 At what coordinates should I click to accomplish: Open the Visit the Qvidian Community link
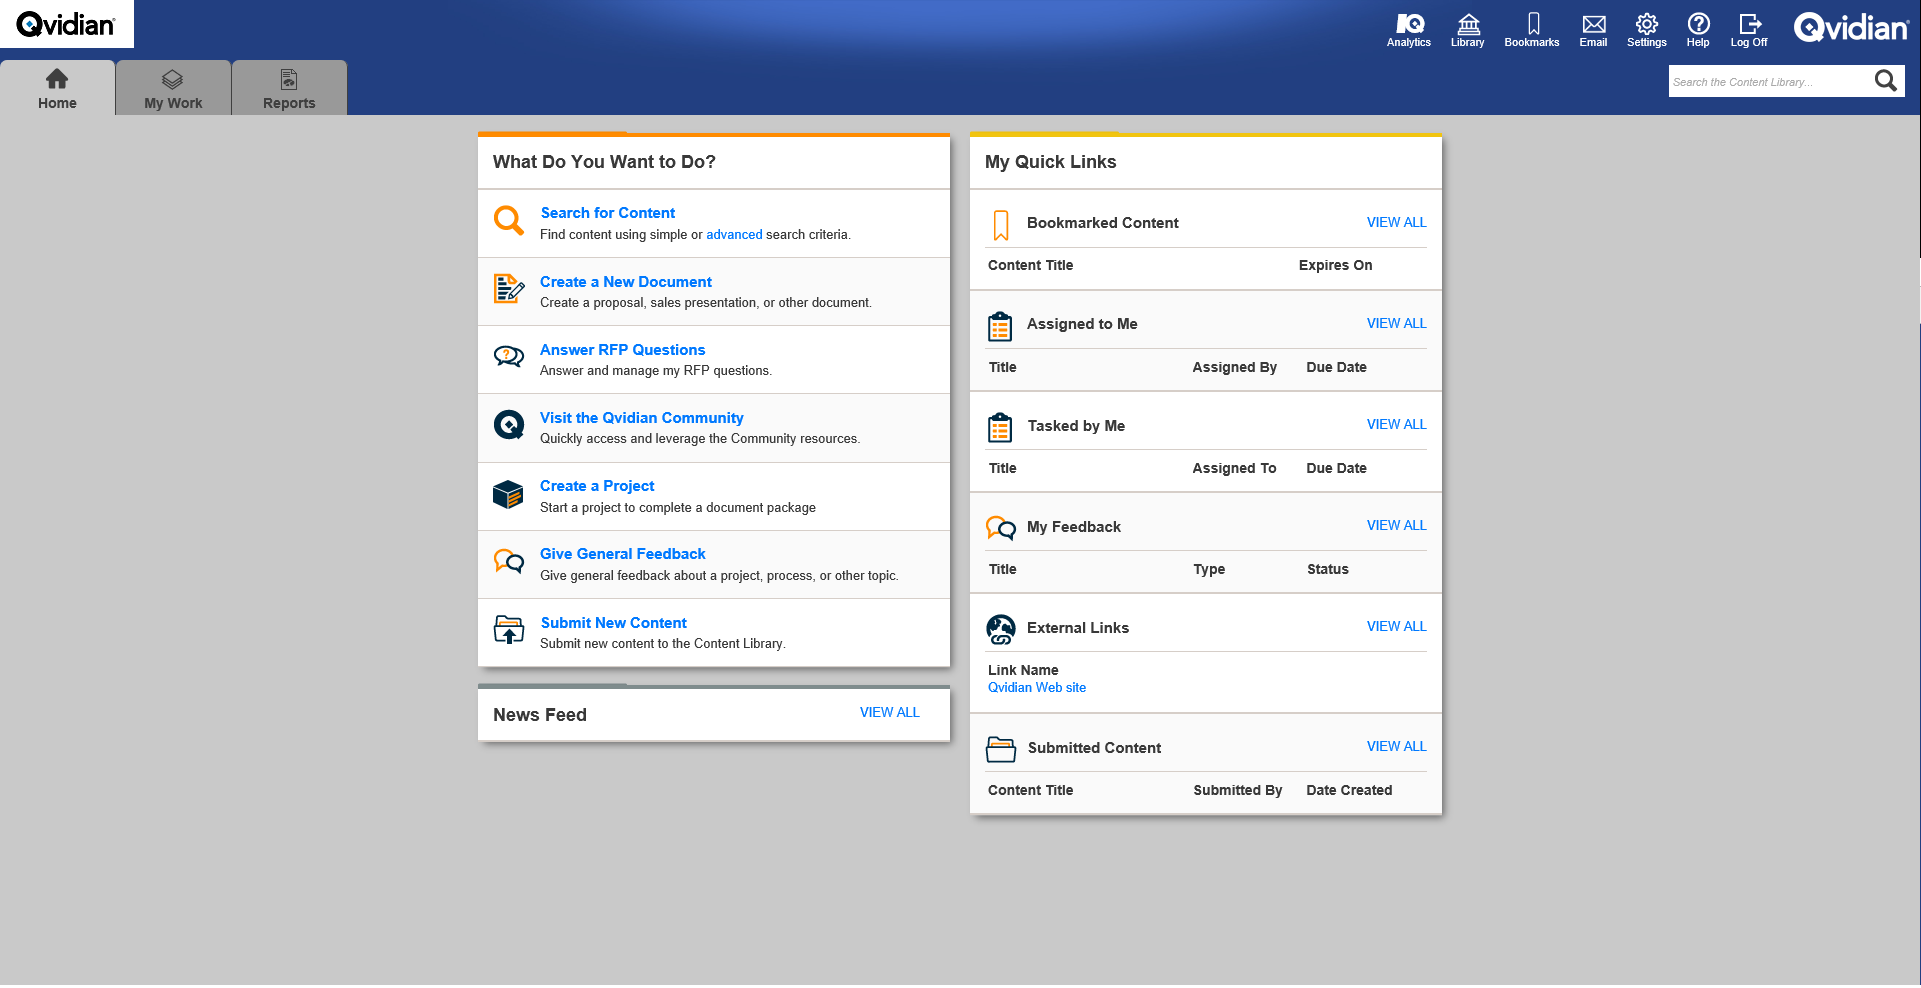point(642,418)
